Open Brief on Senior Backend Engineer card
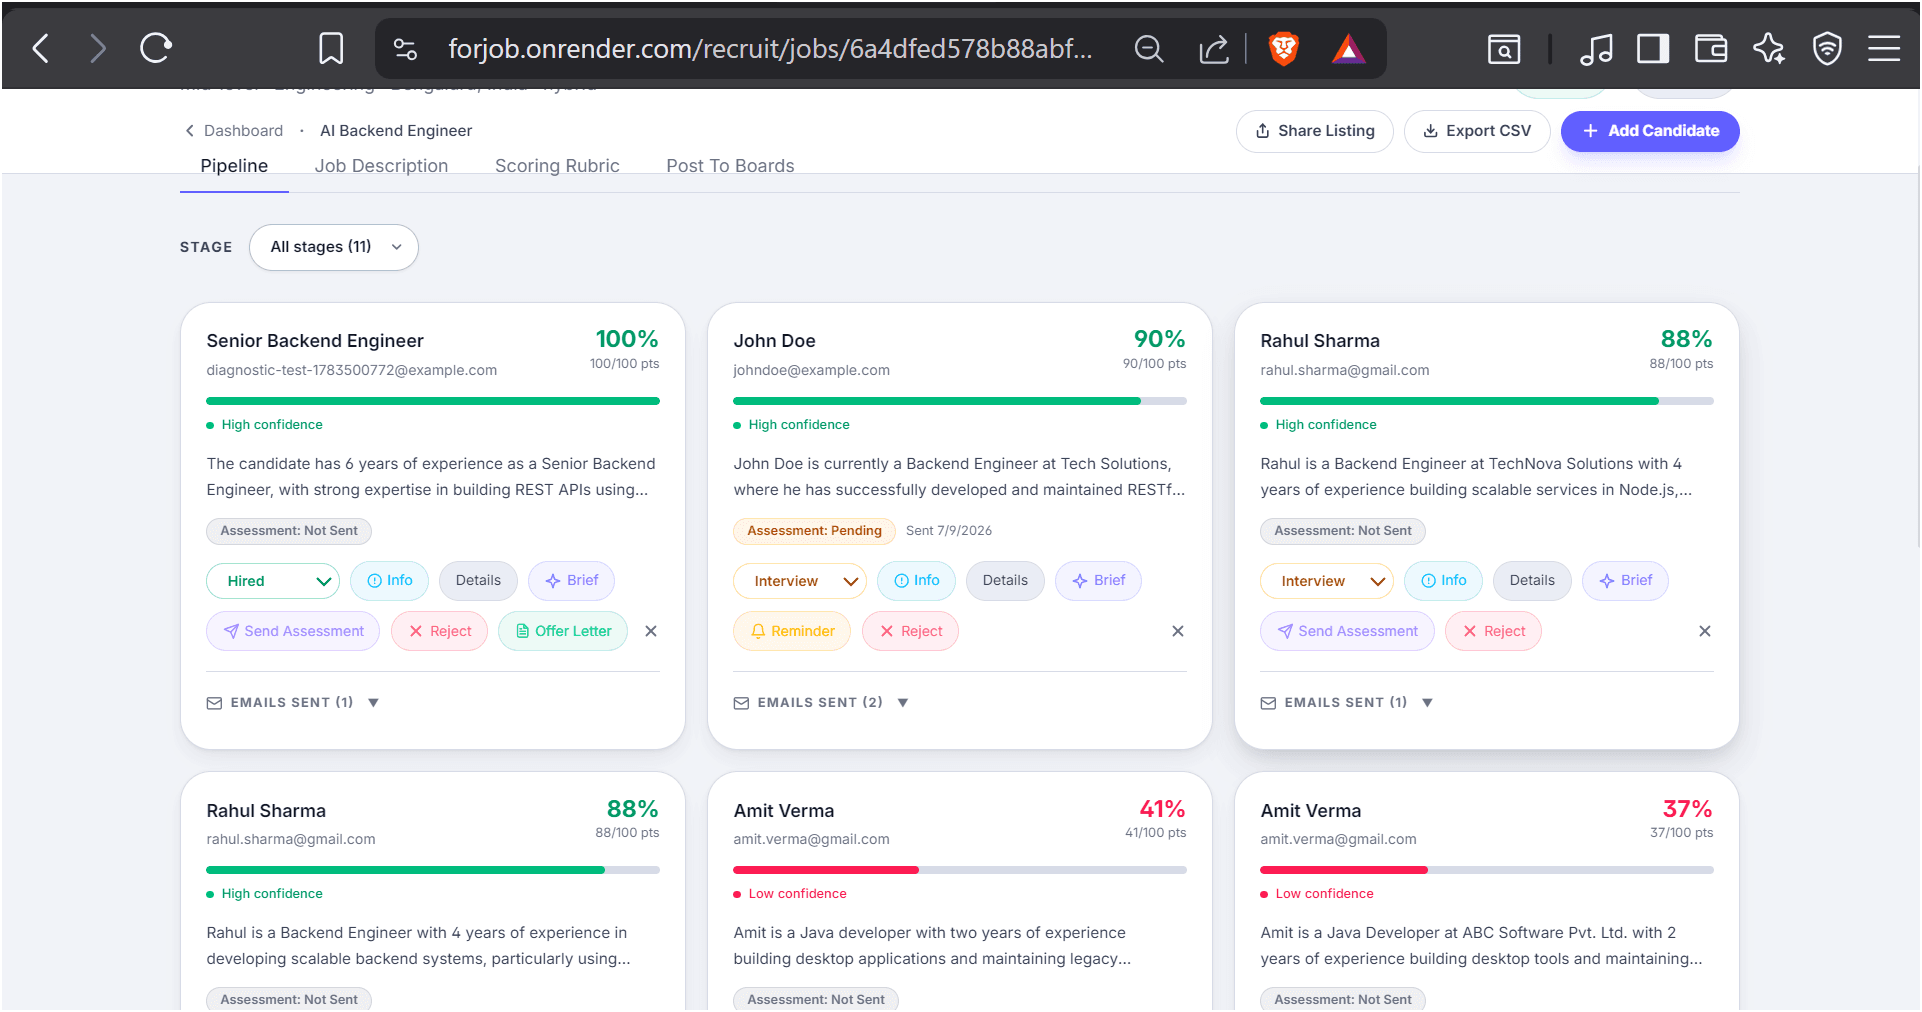Image resolution: width=1922 pixels, height=1012 pixels. click(x=571, y=581)
